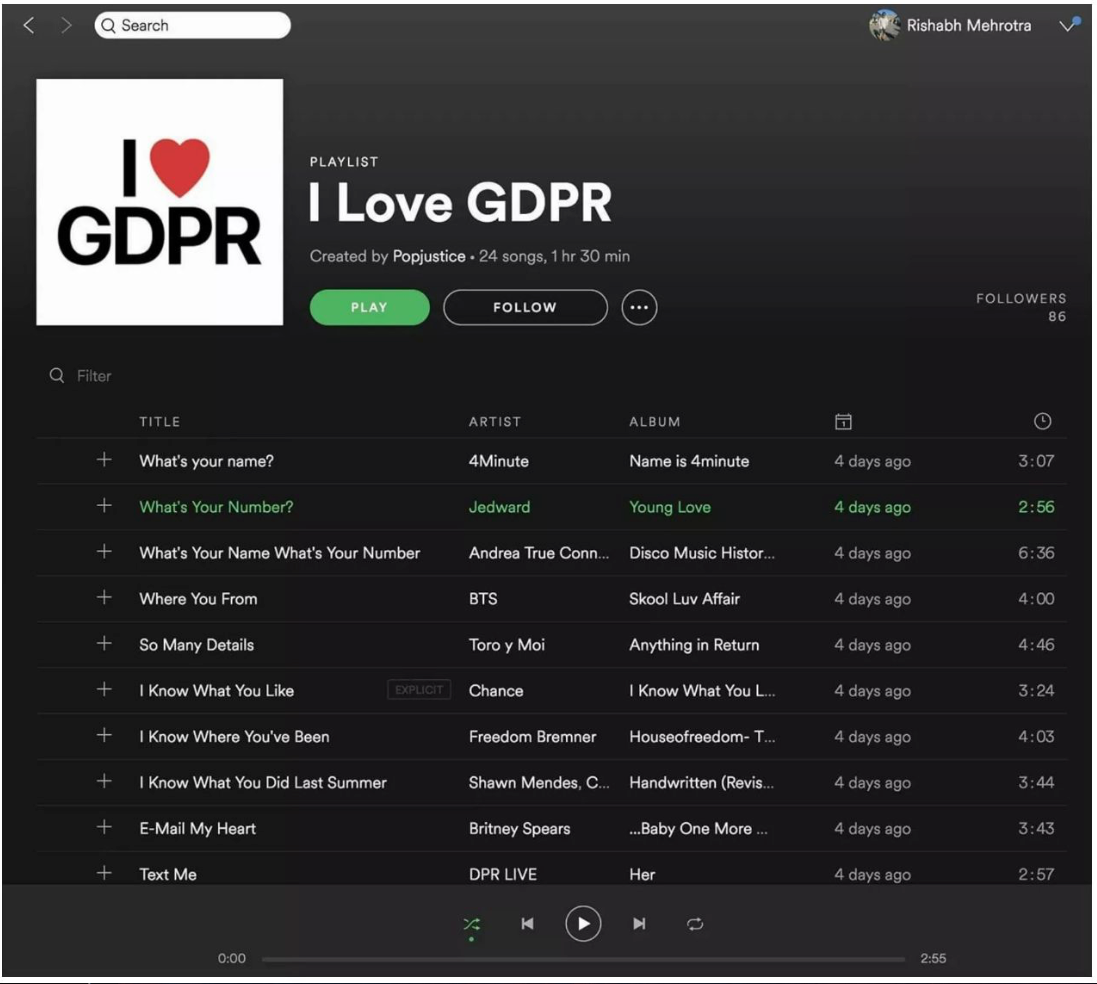
Task: Click the EXPLICIT tag on I Know What You Like
Action: (x=419, y=690)
